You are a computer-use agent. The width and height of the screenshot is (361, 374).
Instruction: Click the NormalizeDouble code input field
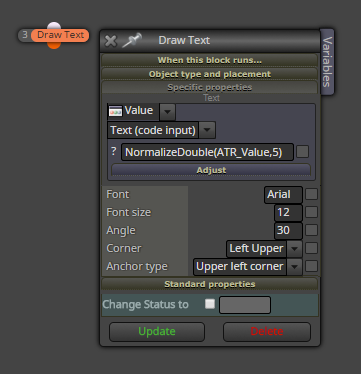tap(207, 152)
